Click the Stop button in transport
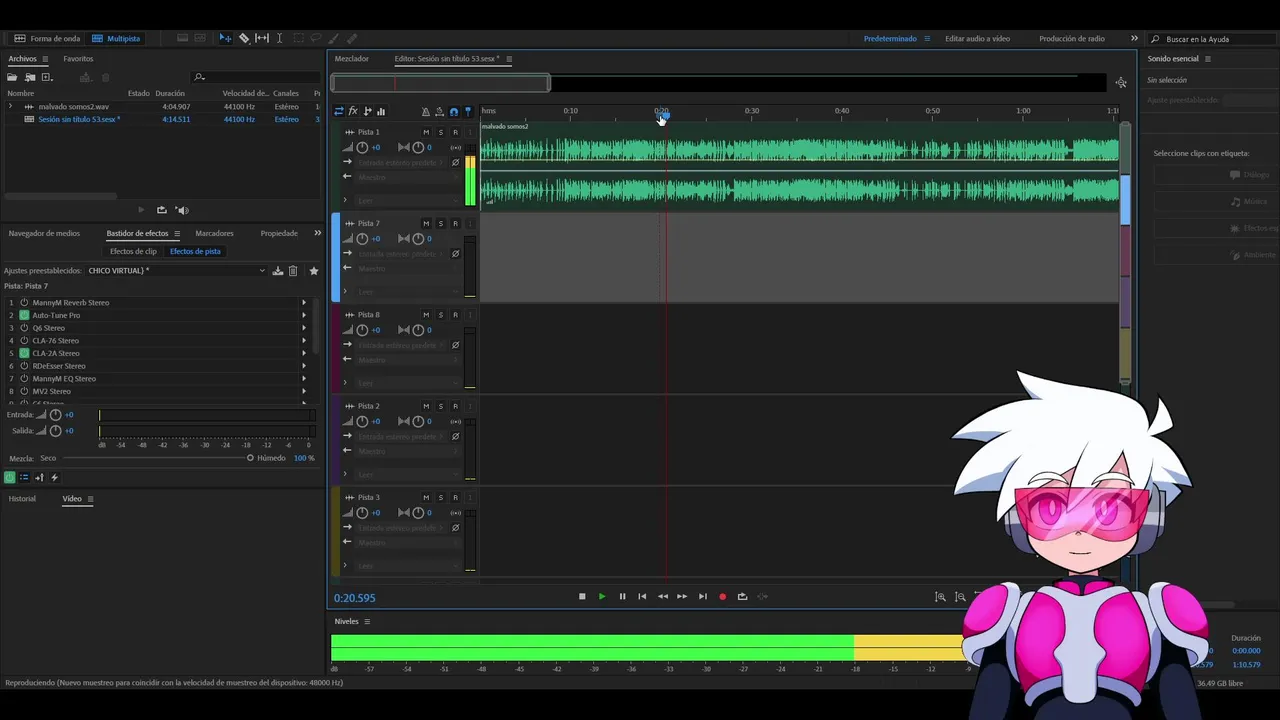The image size is (1280, 720). (x=582, y=597)
